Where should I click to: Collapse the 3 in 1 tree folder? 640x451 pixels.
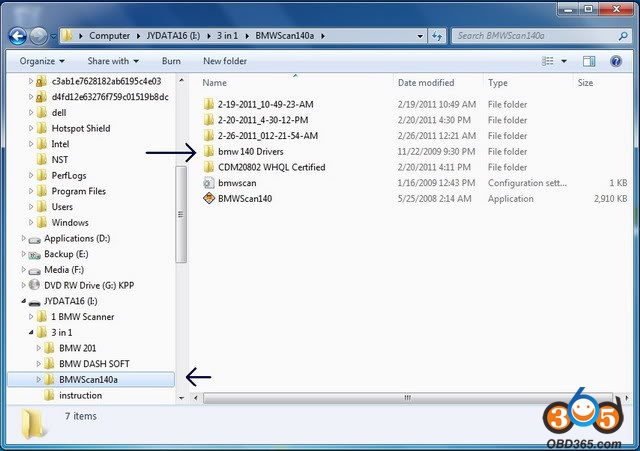(x=31, y=333)
